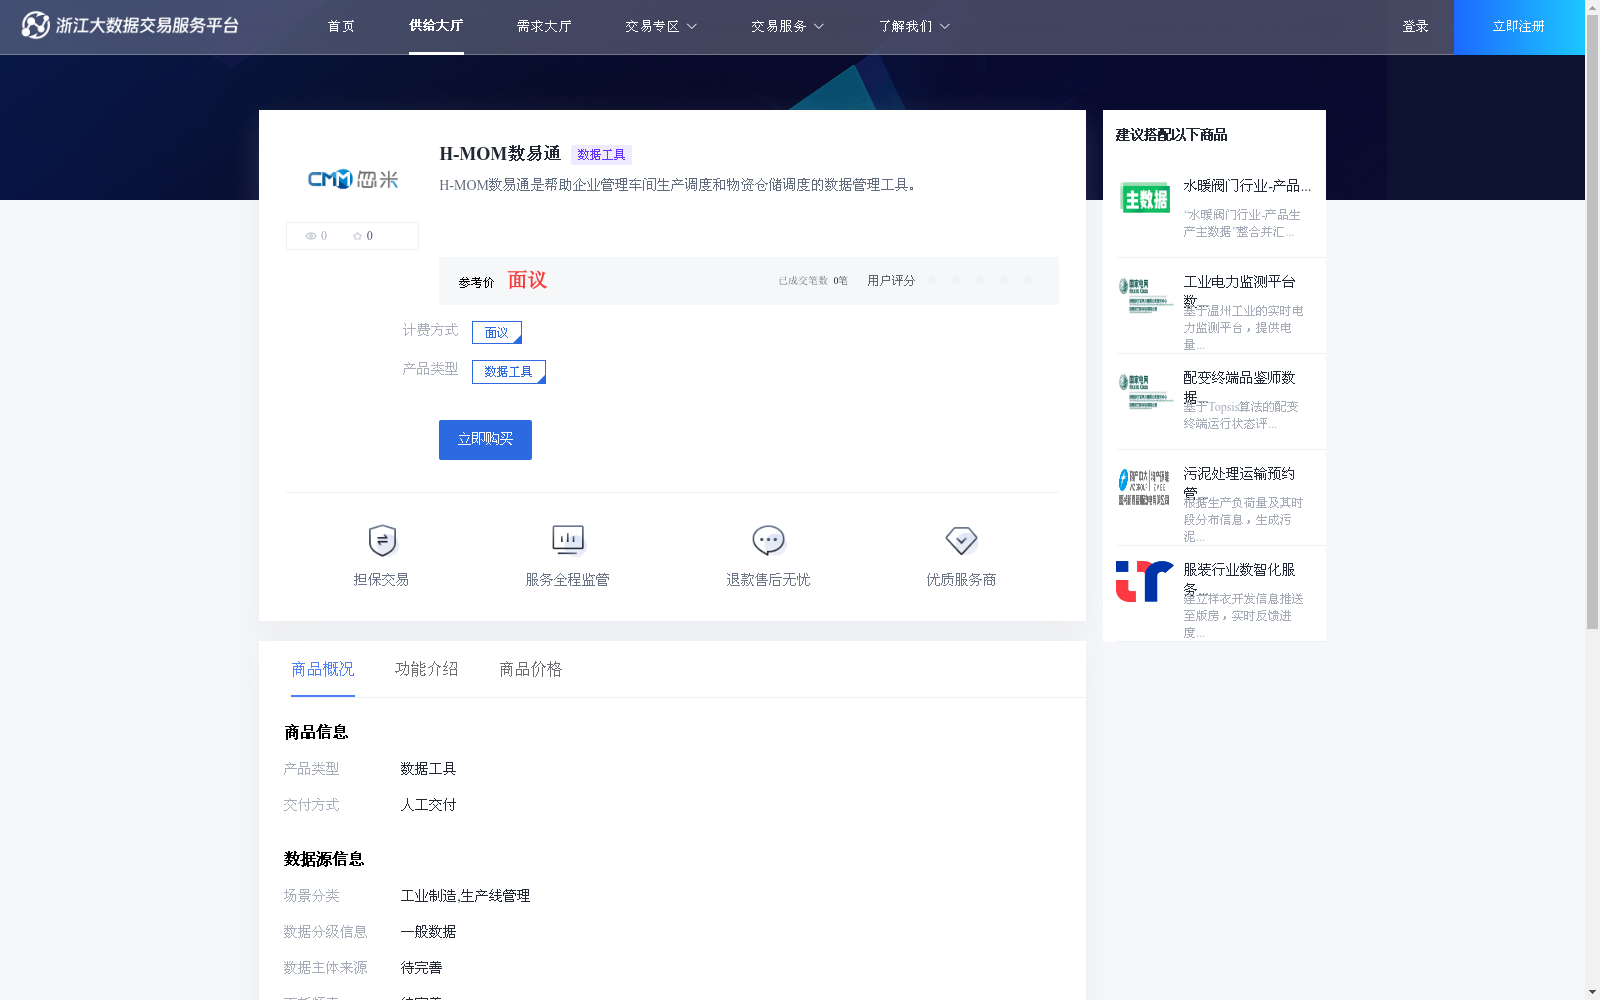Image resolution: width=1600 pixels, height=1000 pixels.
Task: Click the 已成交笔数 0笔 text
Action: [813, 281]
